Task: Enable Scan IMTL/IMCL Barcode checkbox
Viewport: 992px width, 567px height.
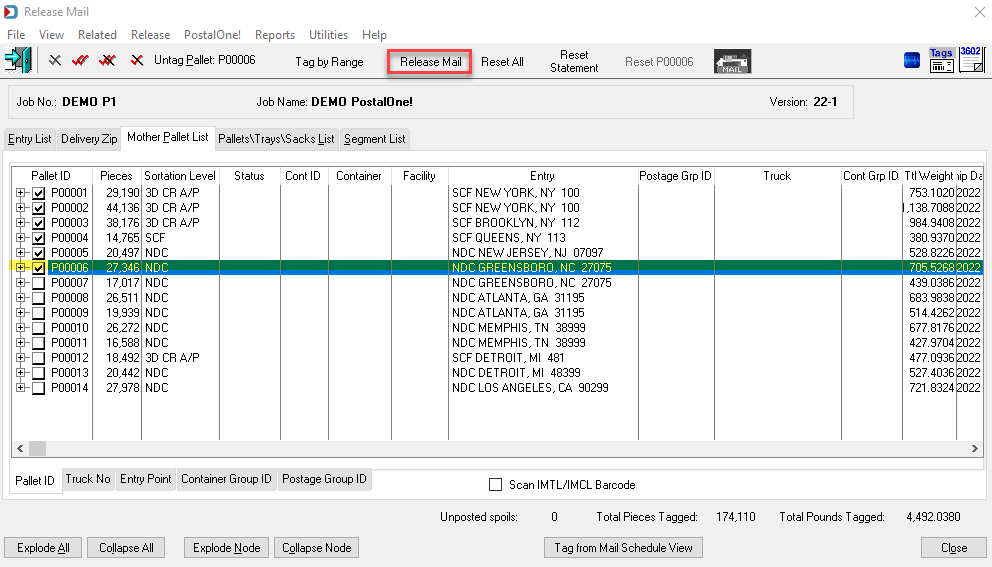Action: (x=495, y=485)
